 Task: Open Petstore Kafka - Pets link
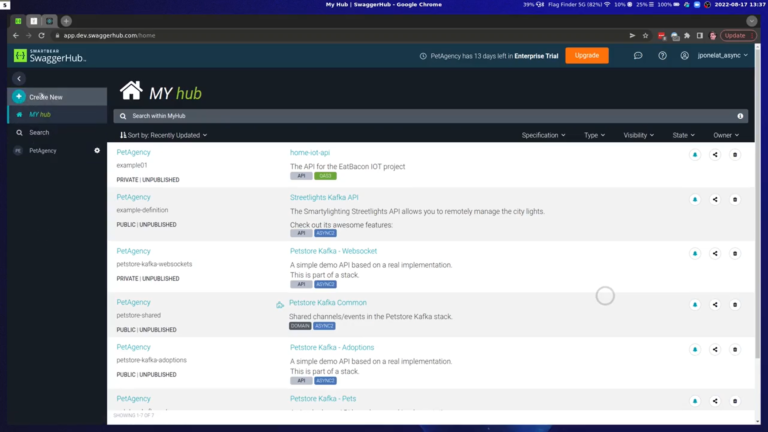point(323,399)
